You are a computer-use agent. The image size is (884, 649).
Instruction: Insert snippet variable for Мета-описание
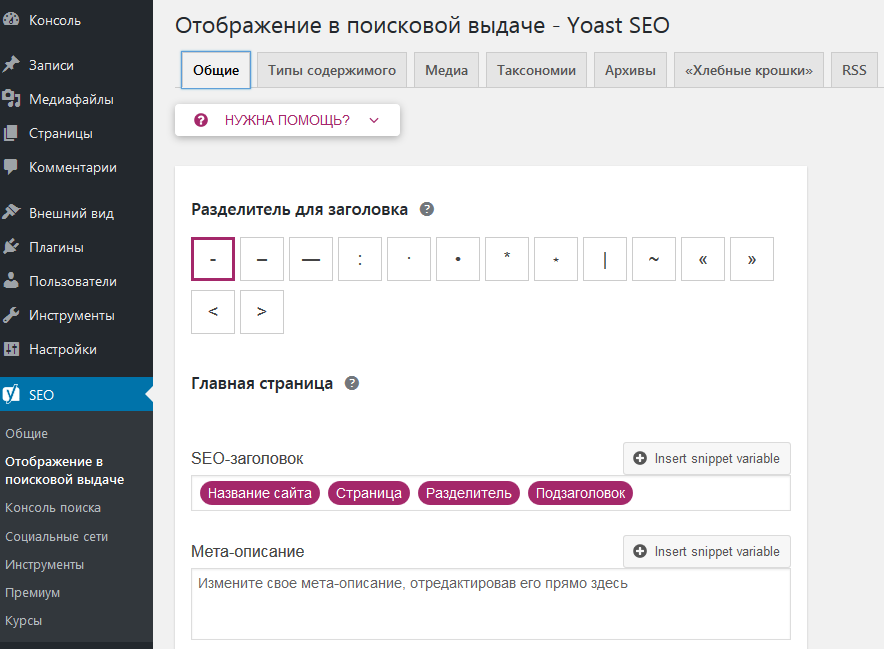(x=707, y=551)
